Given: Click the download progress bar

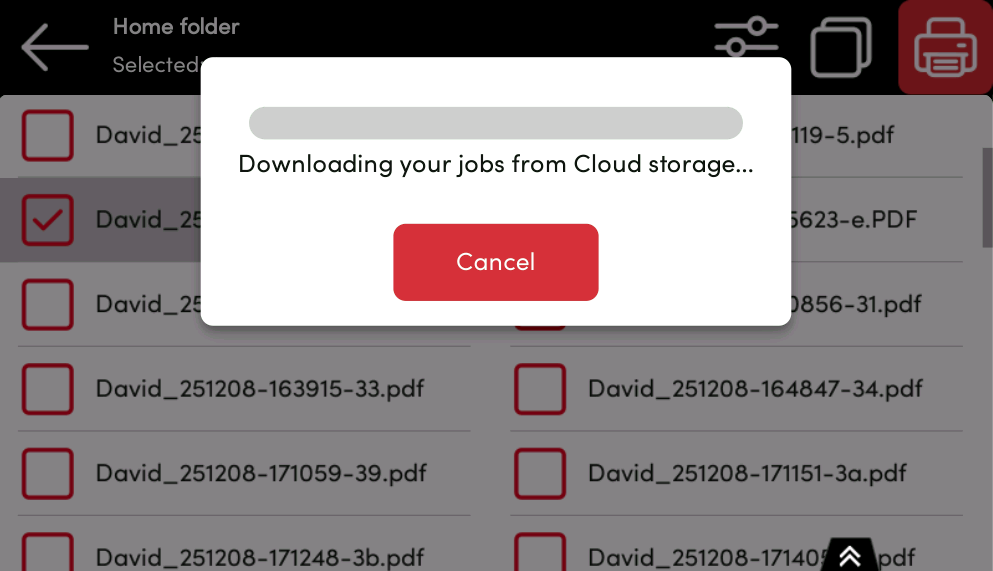Looking at the screenshot, I should point(495,123).
